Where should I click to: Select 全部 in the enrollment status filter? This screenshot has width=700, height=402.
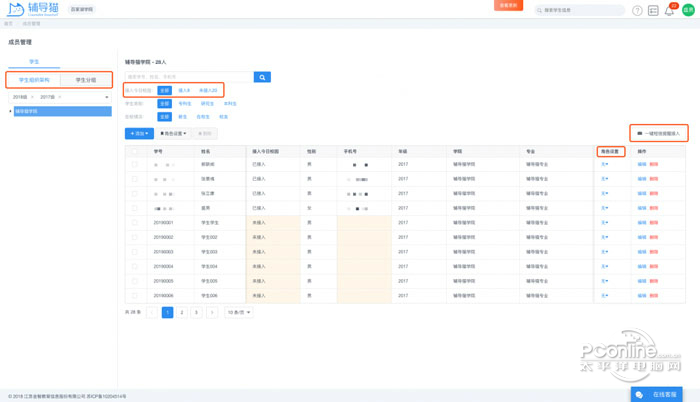pos(164,117)
